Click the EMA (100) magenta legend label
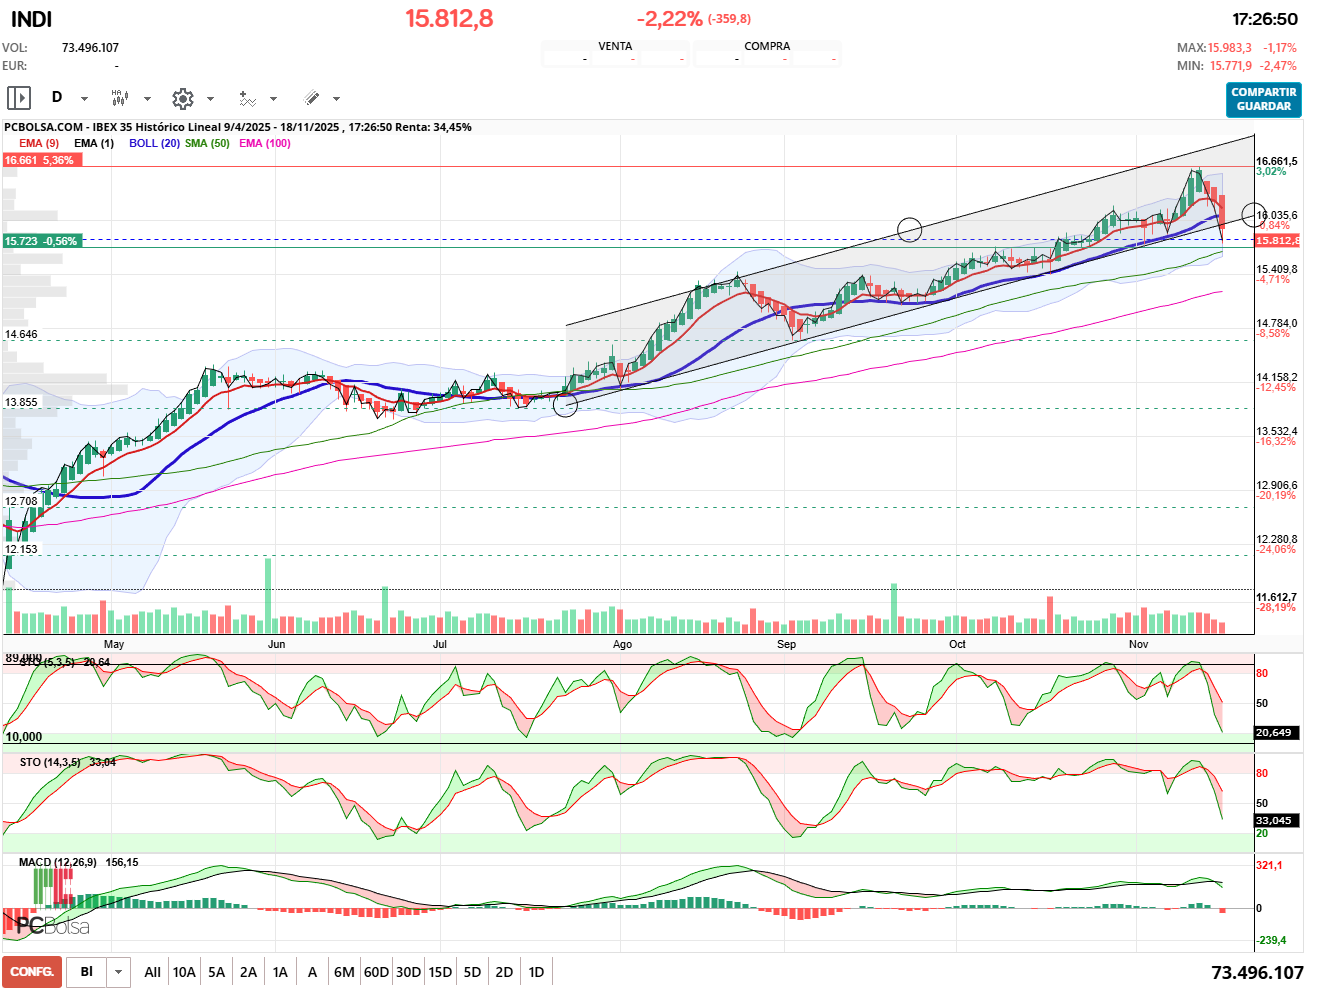Screen dimensions: 1317x993 pyautogui.click(x=265, y=143)
